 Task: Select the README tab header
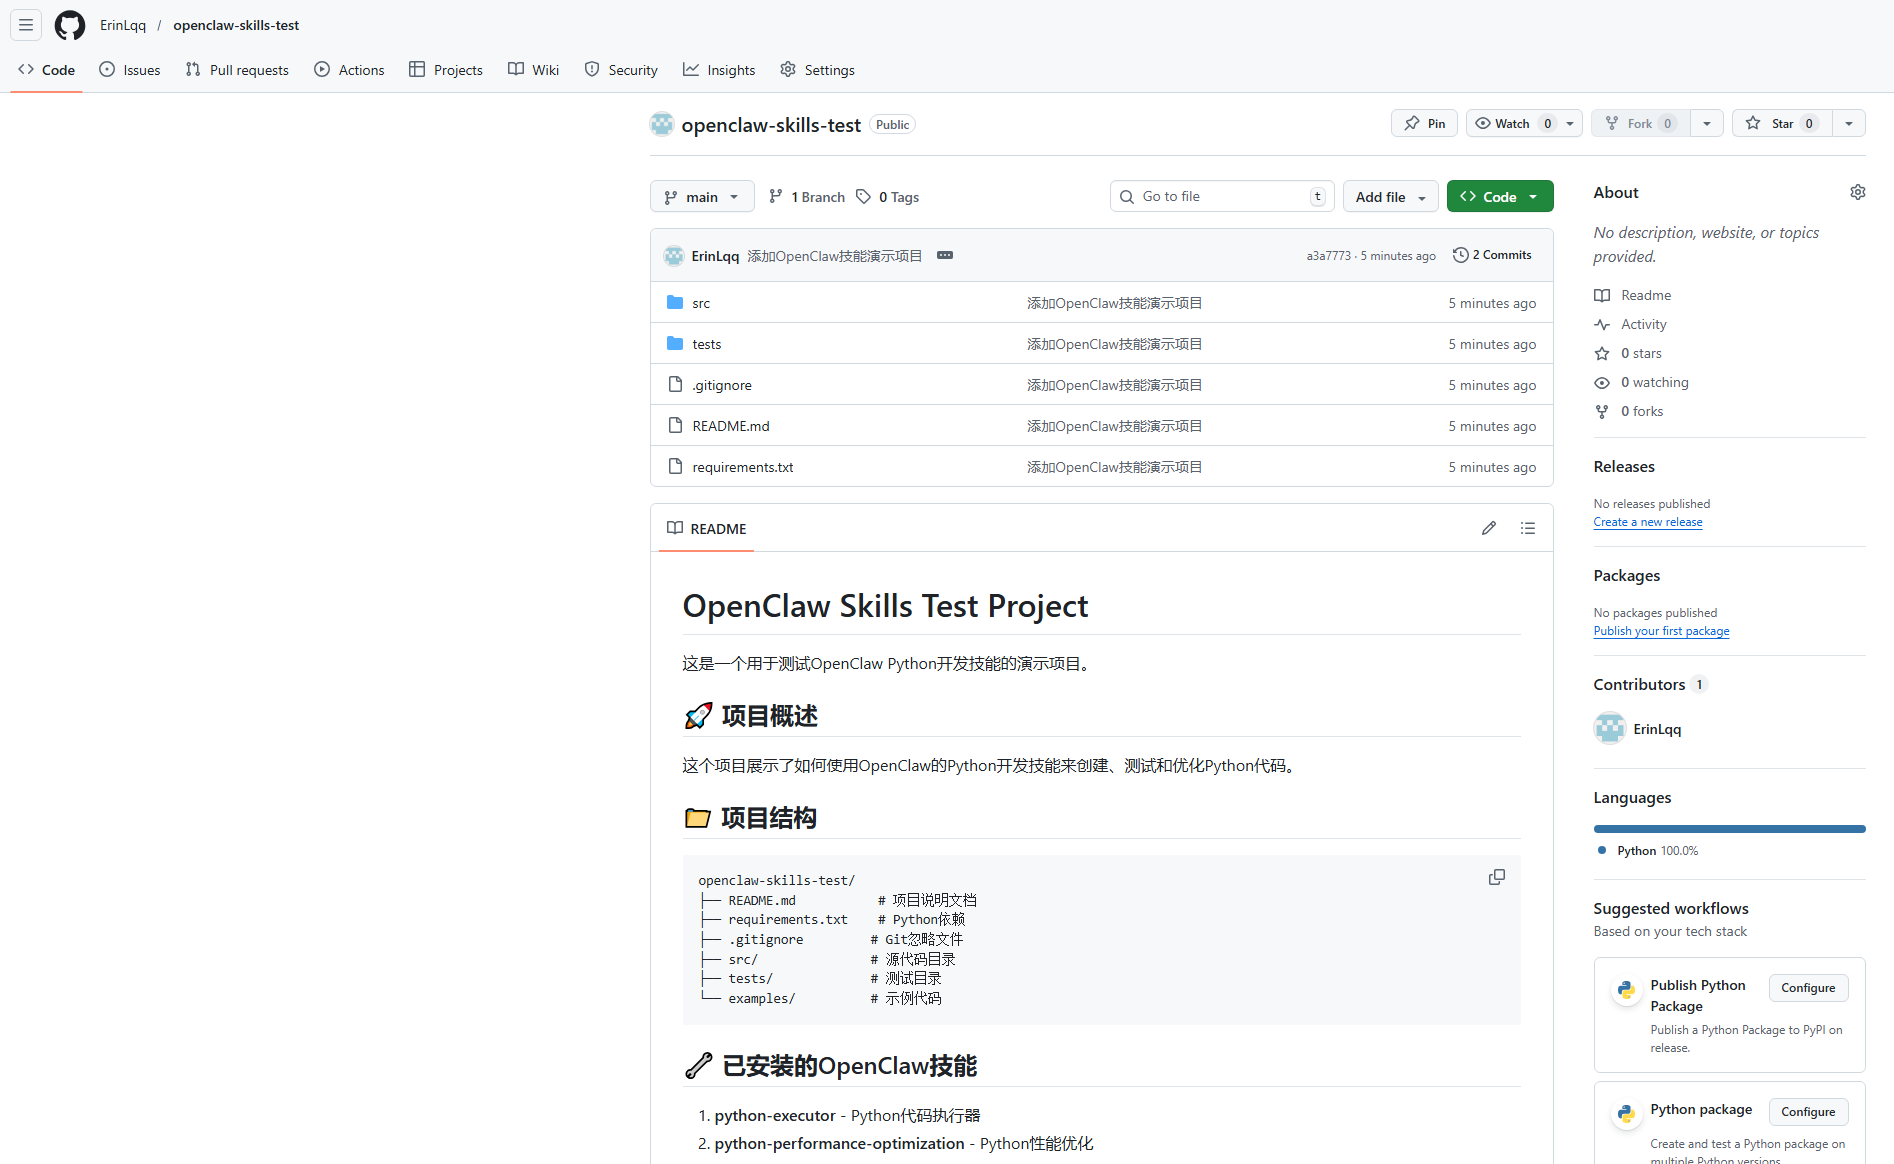(706, 528)
